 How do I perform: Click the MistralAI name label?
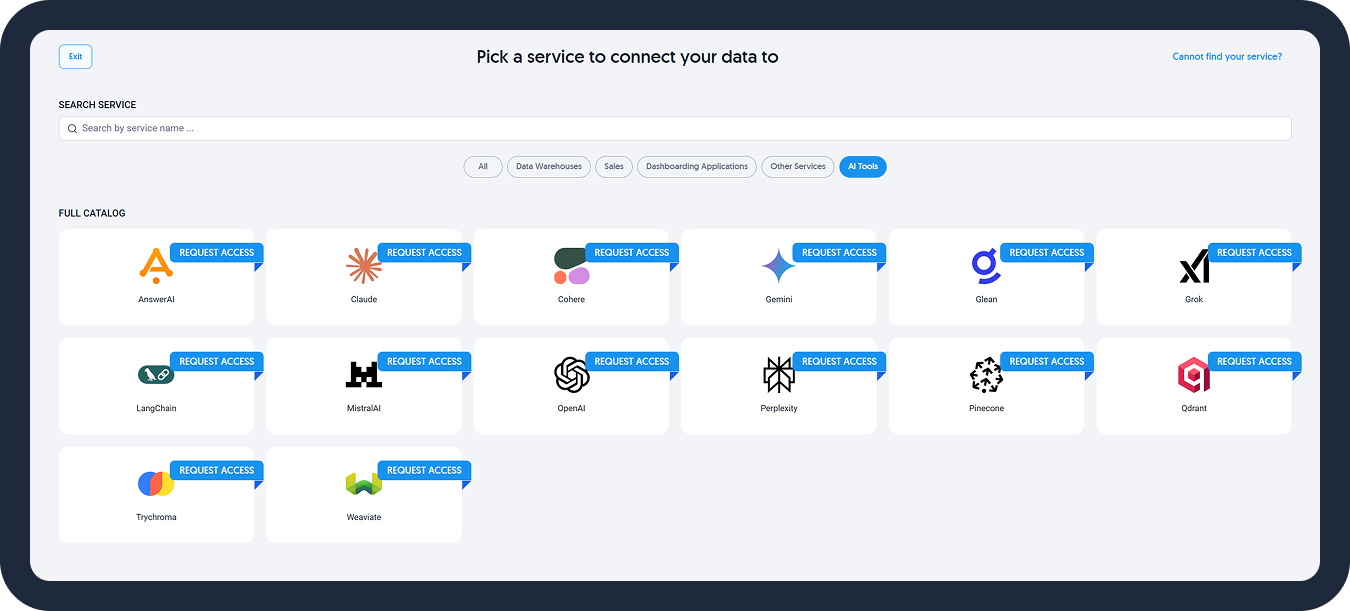click(364, 409)
